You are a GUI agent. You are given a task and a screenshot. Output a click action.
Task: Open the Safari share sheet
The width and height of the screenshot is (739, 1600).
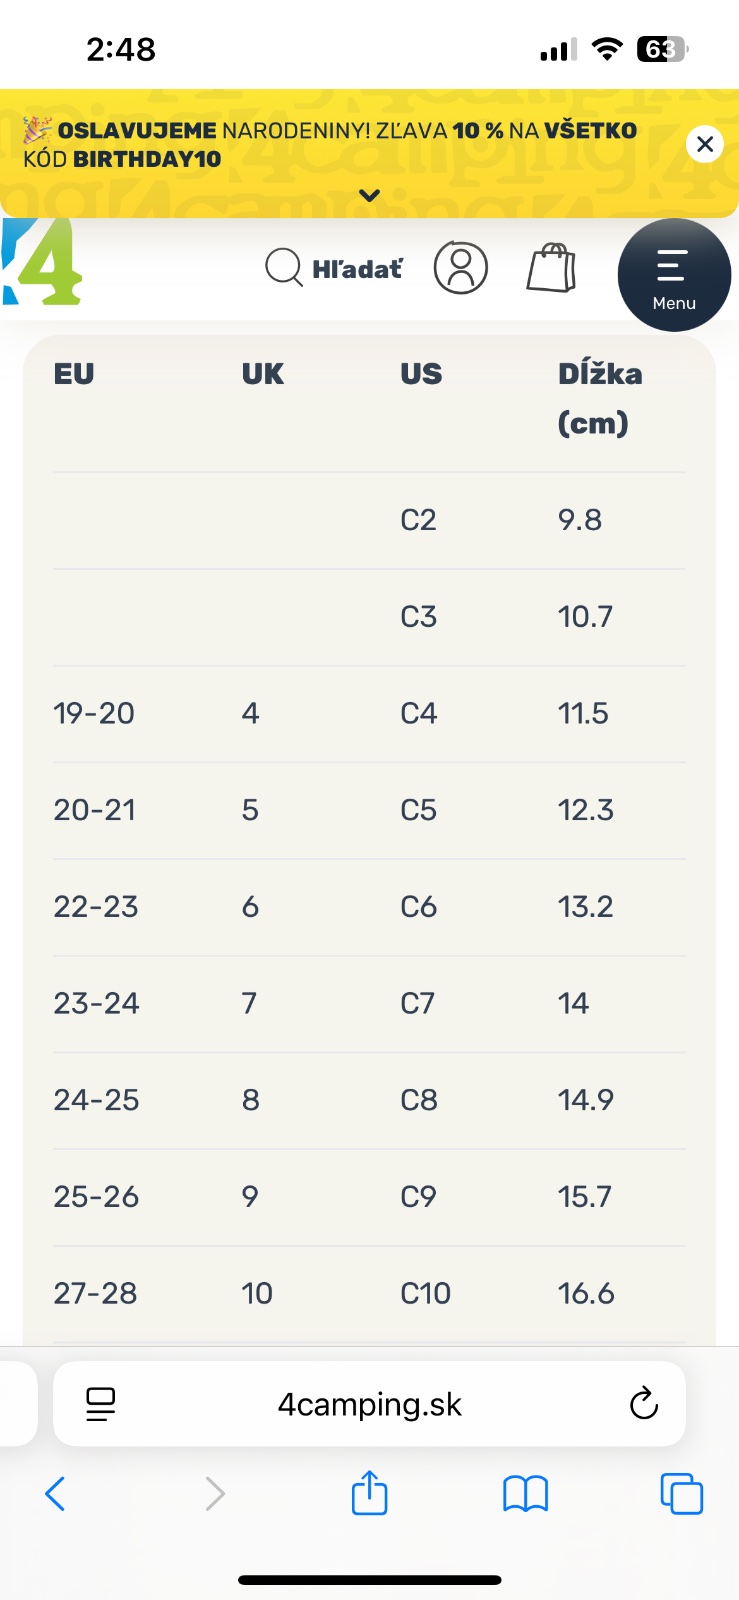pos(369,1494)
